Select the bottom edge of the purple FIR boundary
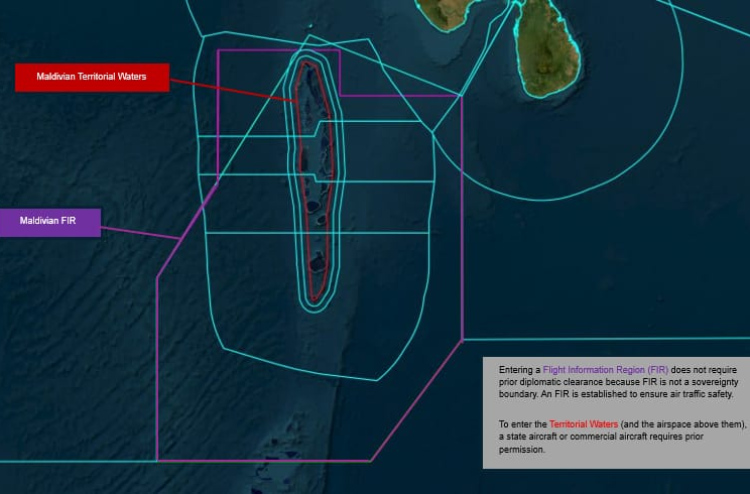This screenshot has width=750, height=494. point(264,460)
